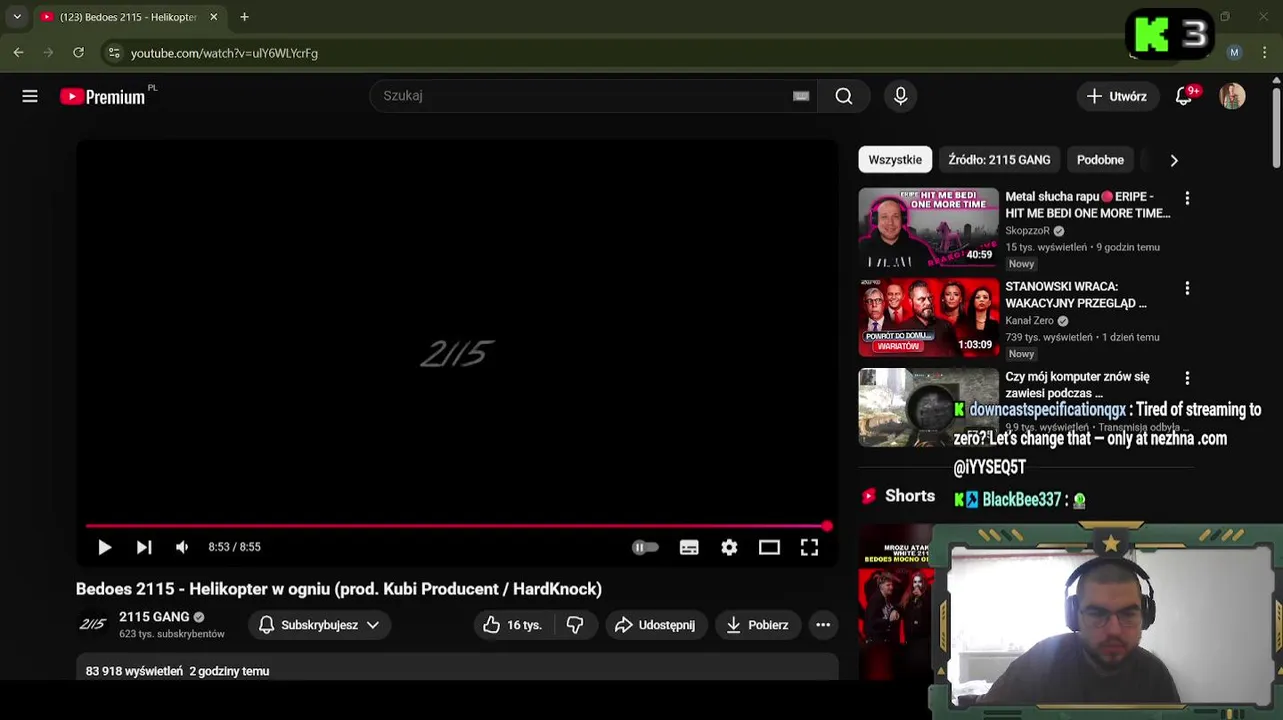
Task: Click the video title Bedoes 2115 - Helikopter w ogniu
Action: (339, 589)
